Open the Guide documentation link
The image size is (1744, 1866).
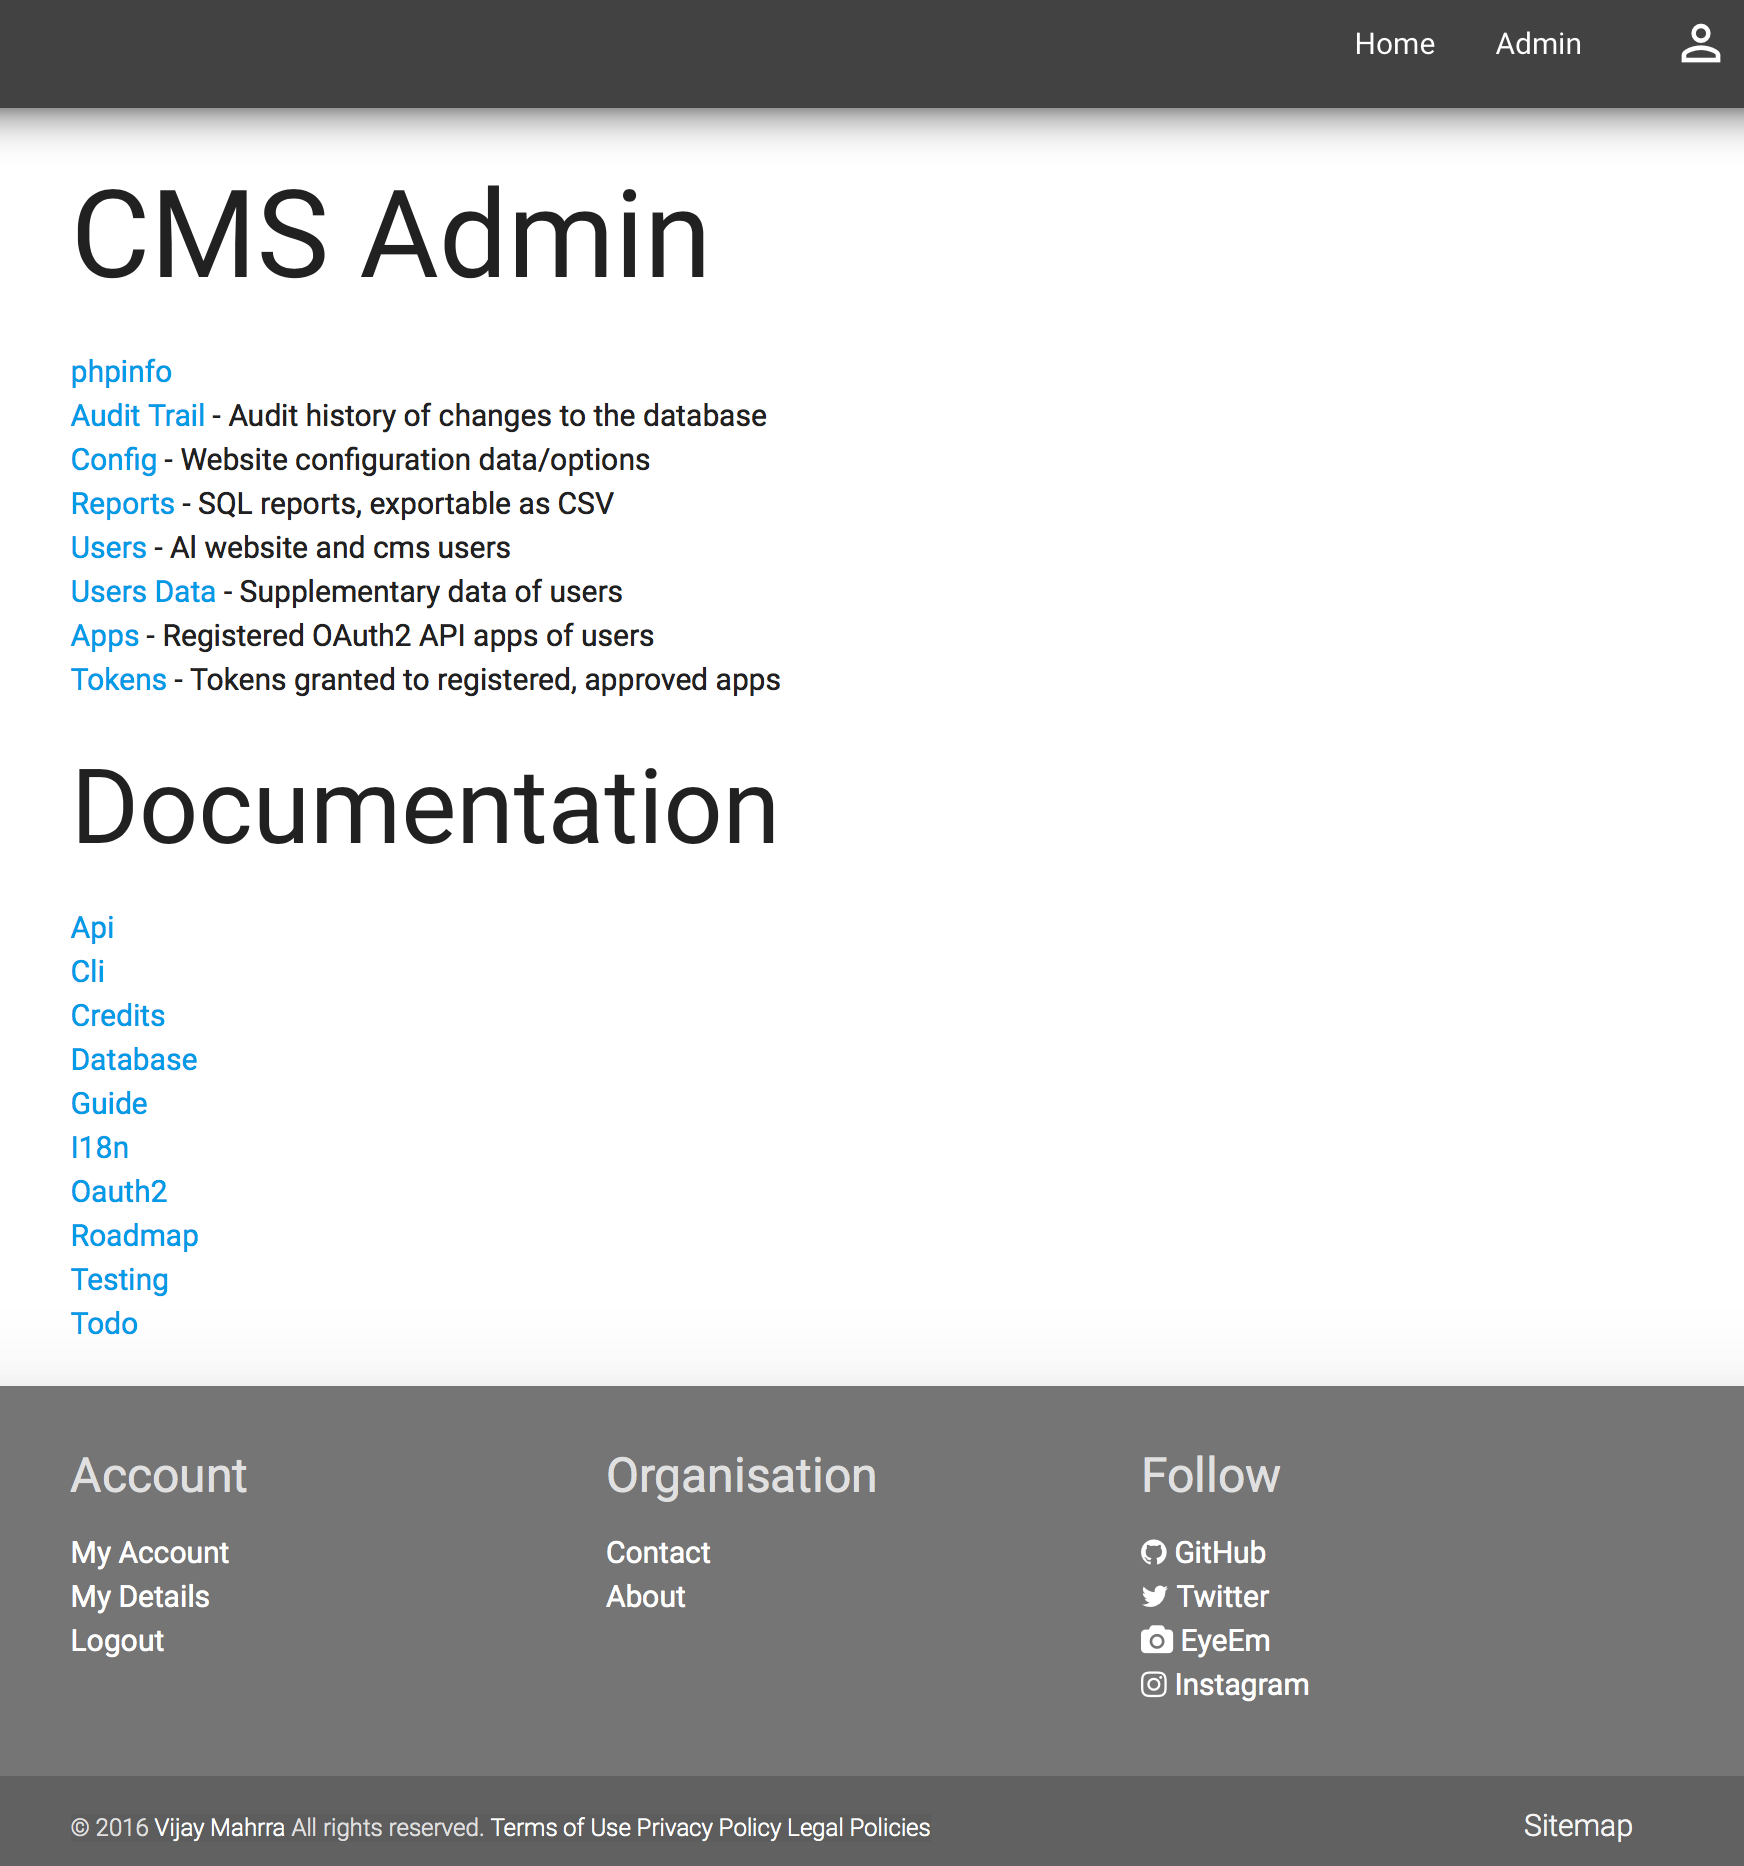109,1103
